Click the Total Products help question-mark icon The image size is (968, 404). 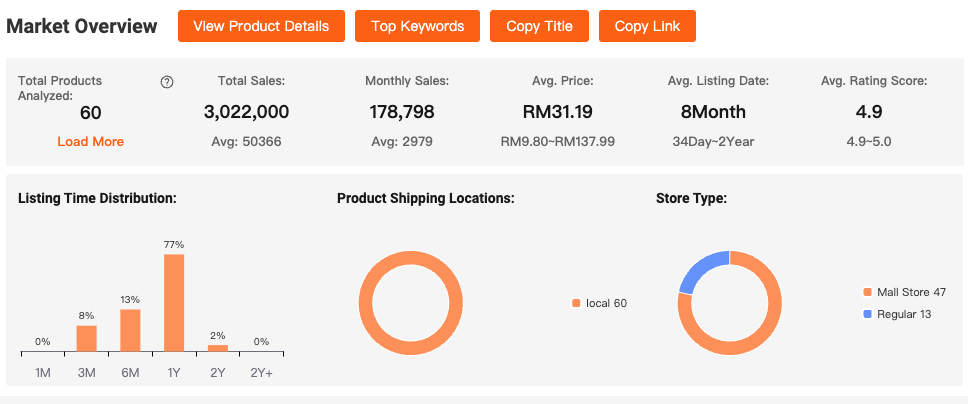pos(167,82)
